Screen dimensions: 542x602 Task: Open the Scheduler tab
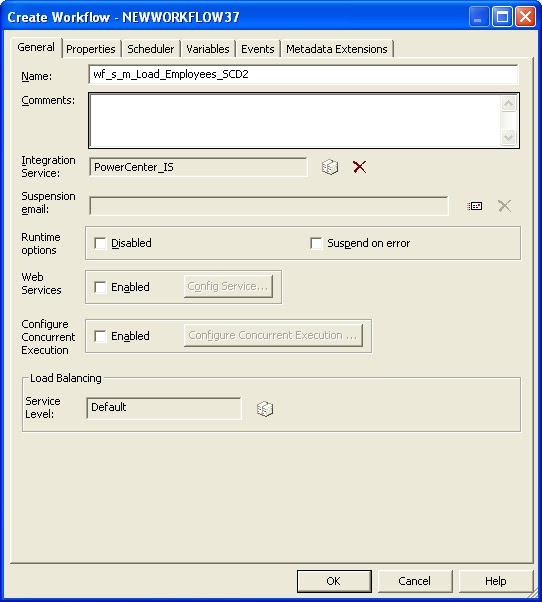pos(150,49)
